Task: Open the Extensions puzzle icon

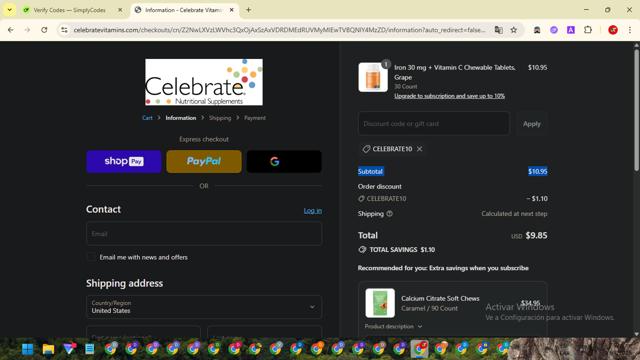Action: 588,30
